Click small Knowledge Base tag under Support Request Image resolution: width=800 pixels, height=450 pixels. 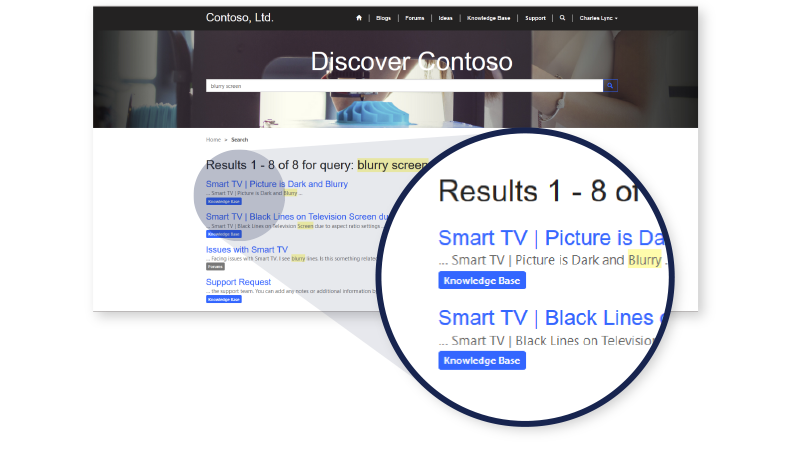click(x=224, y=299)
